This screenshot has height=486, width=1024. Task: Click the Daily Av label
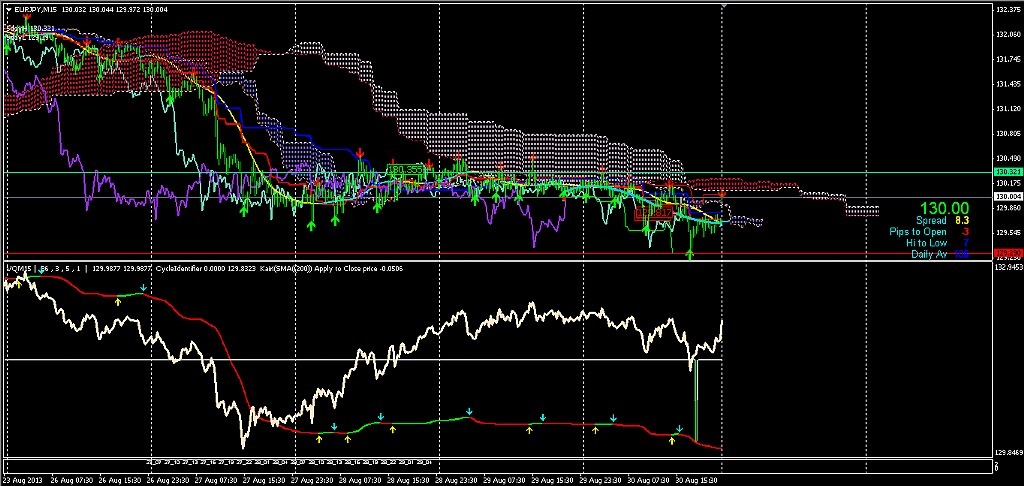pos(929,254)
